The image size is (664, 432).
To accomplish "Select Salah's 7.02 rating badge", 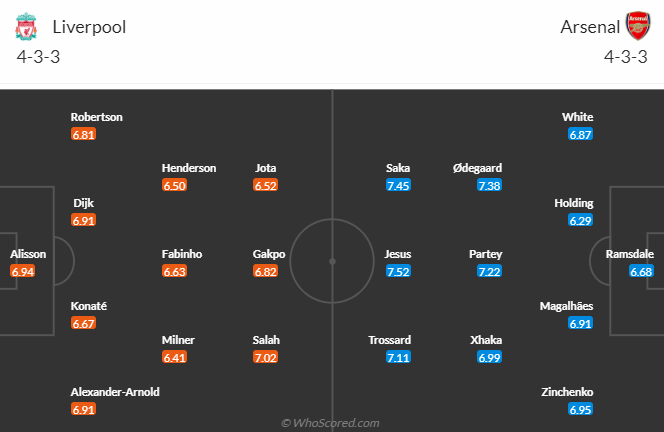I will (265, 357).
